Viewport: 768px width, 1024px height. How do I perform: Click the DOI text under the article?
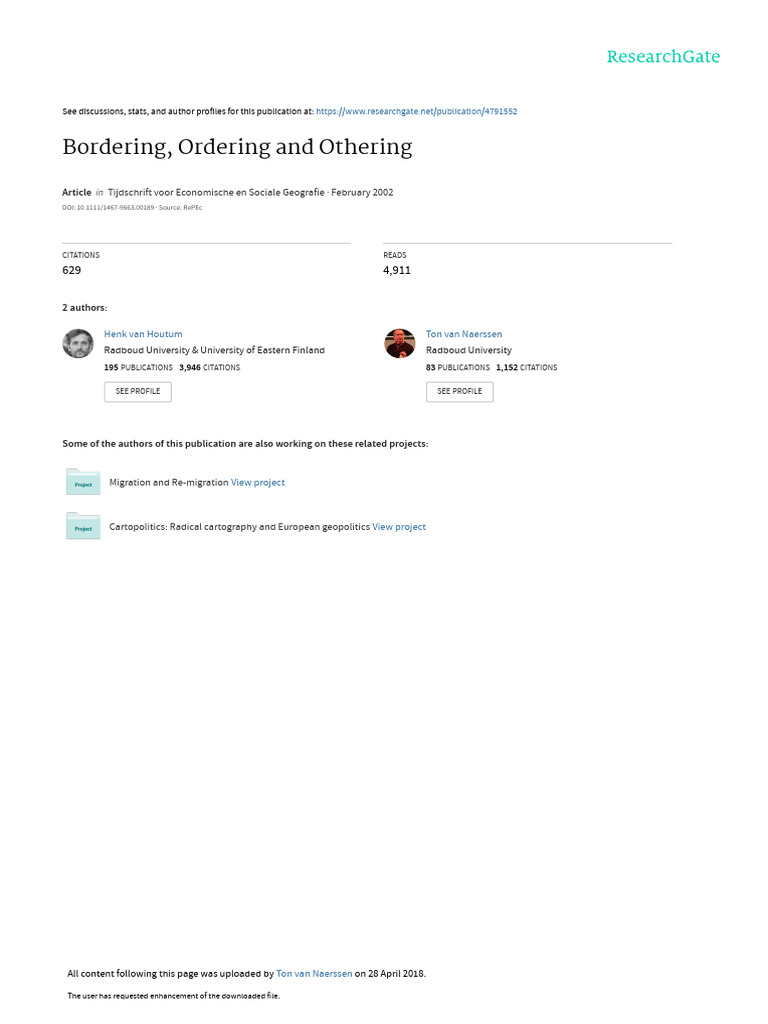(x=108, y=207)
